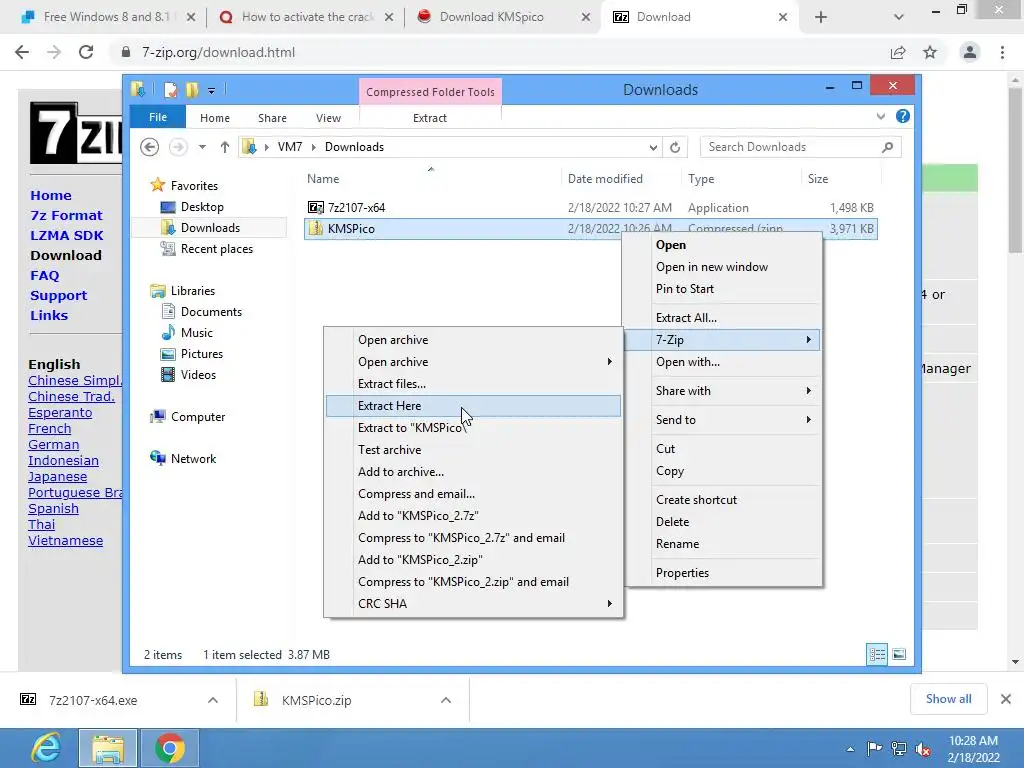1024x768 pixels.
Task: Click the Explorer help question icon
Action: click(903, 116)
